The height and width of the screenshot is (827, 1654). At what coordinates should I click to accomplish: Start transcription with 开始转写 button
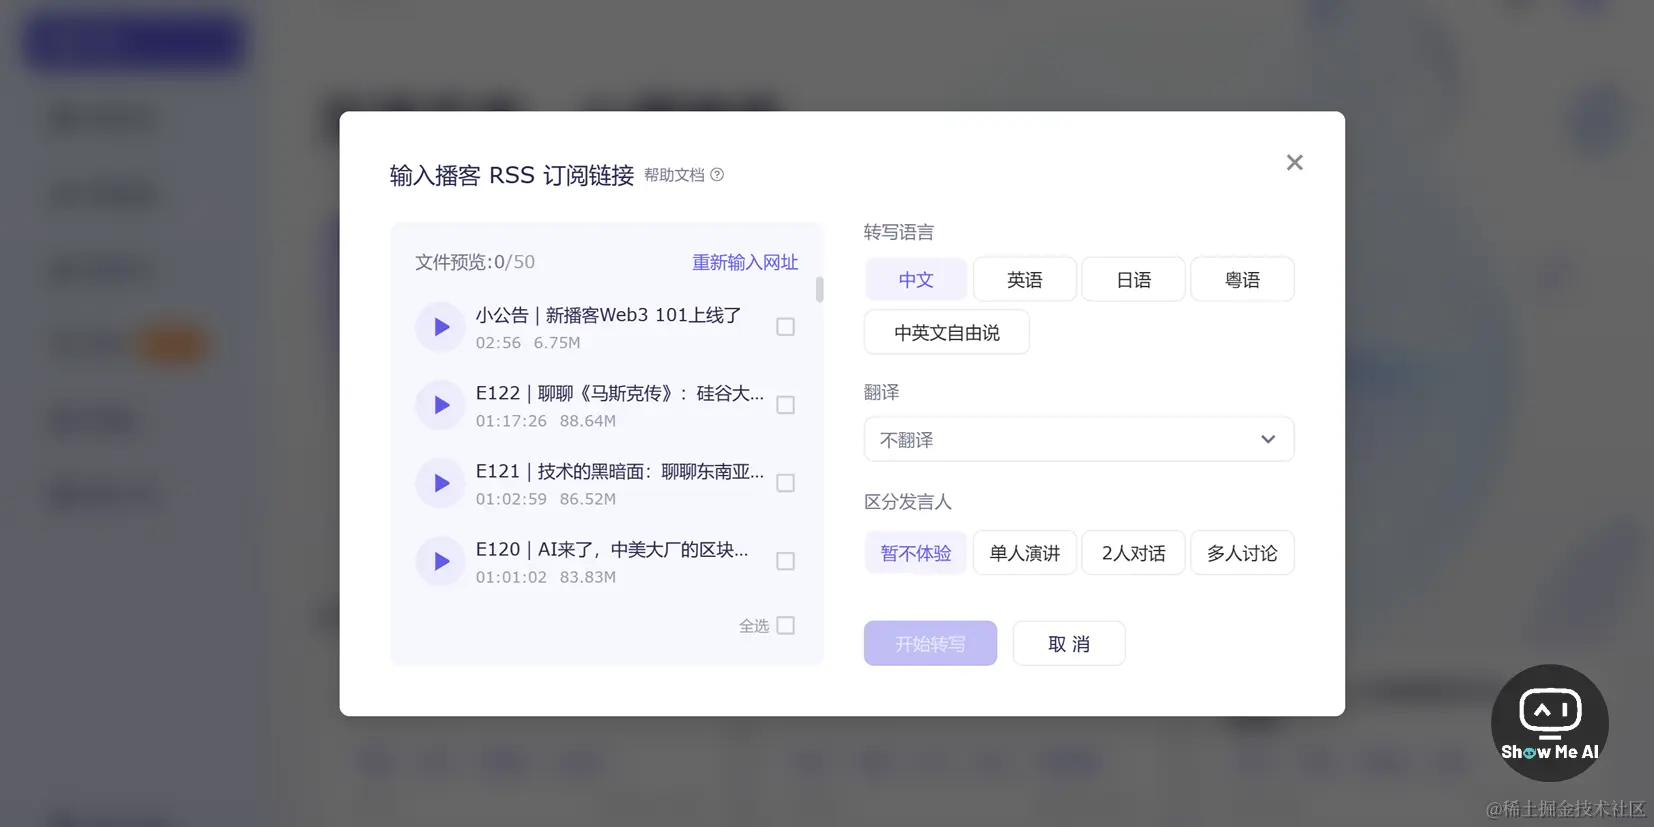coord(931,643)
